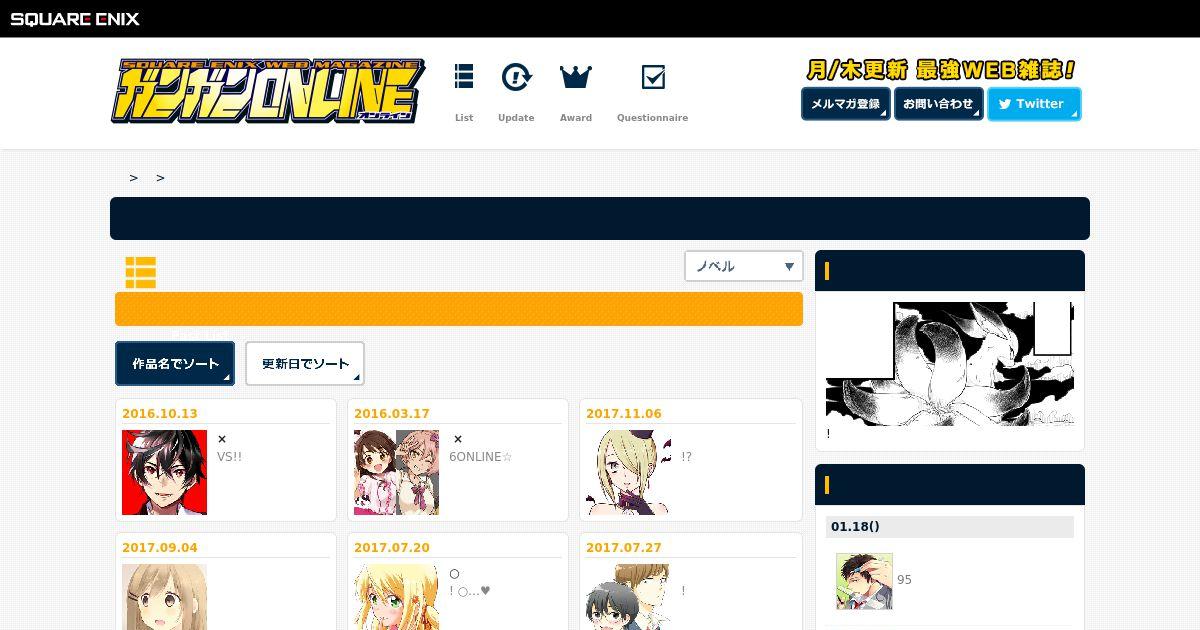Click the お問い合わせ button

(x=938, y=104)
